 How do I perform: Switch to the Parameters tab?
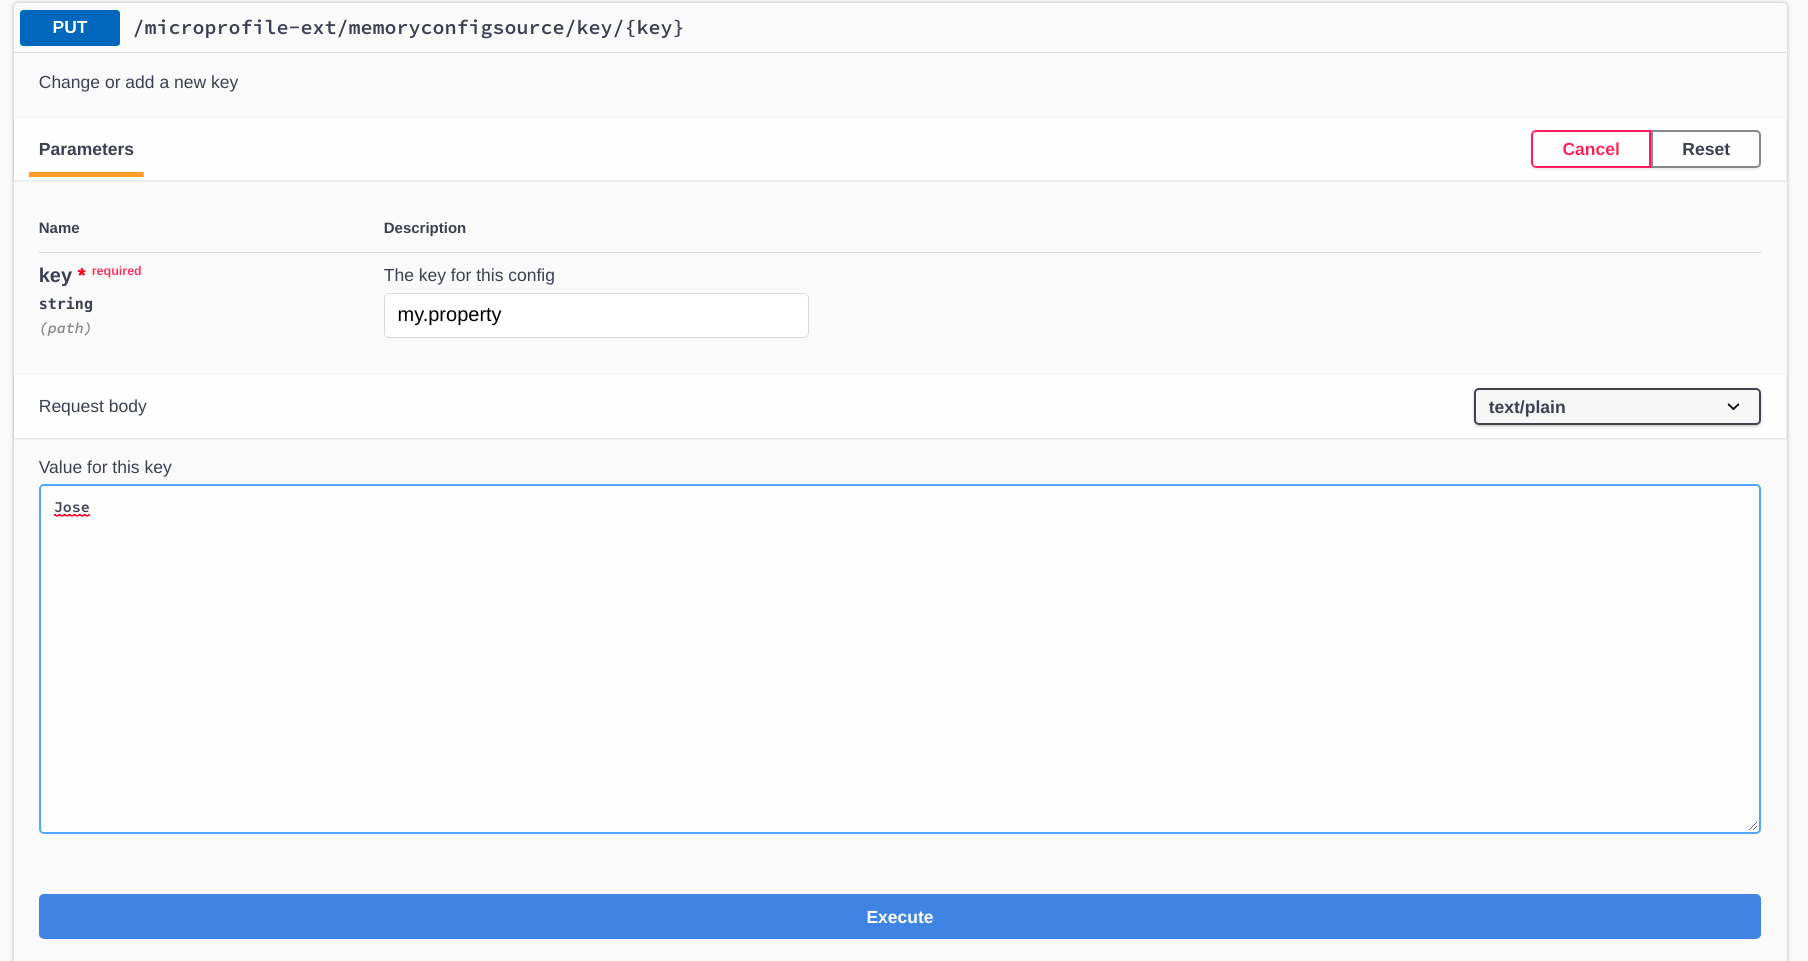click(85, 149)
